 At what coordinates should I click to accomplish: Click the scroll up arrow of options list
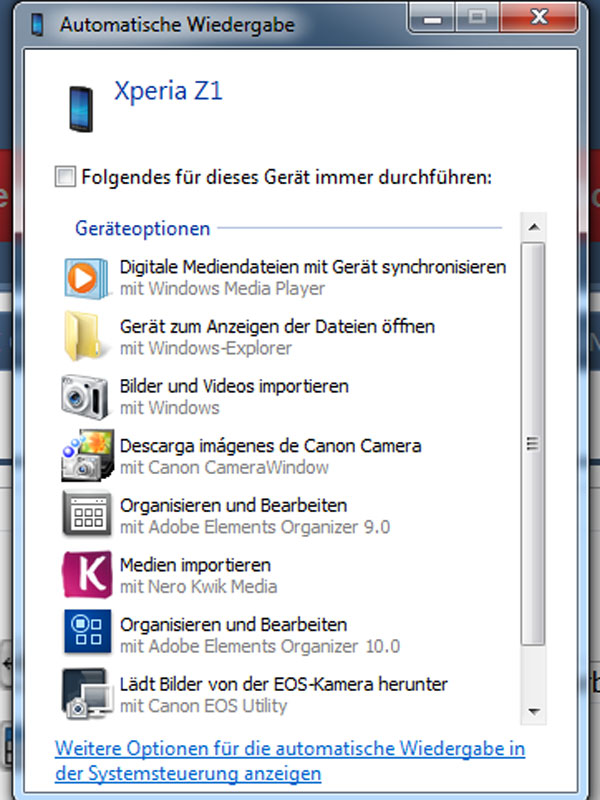click(534, 226)
